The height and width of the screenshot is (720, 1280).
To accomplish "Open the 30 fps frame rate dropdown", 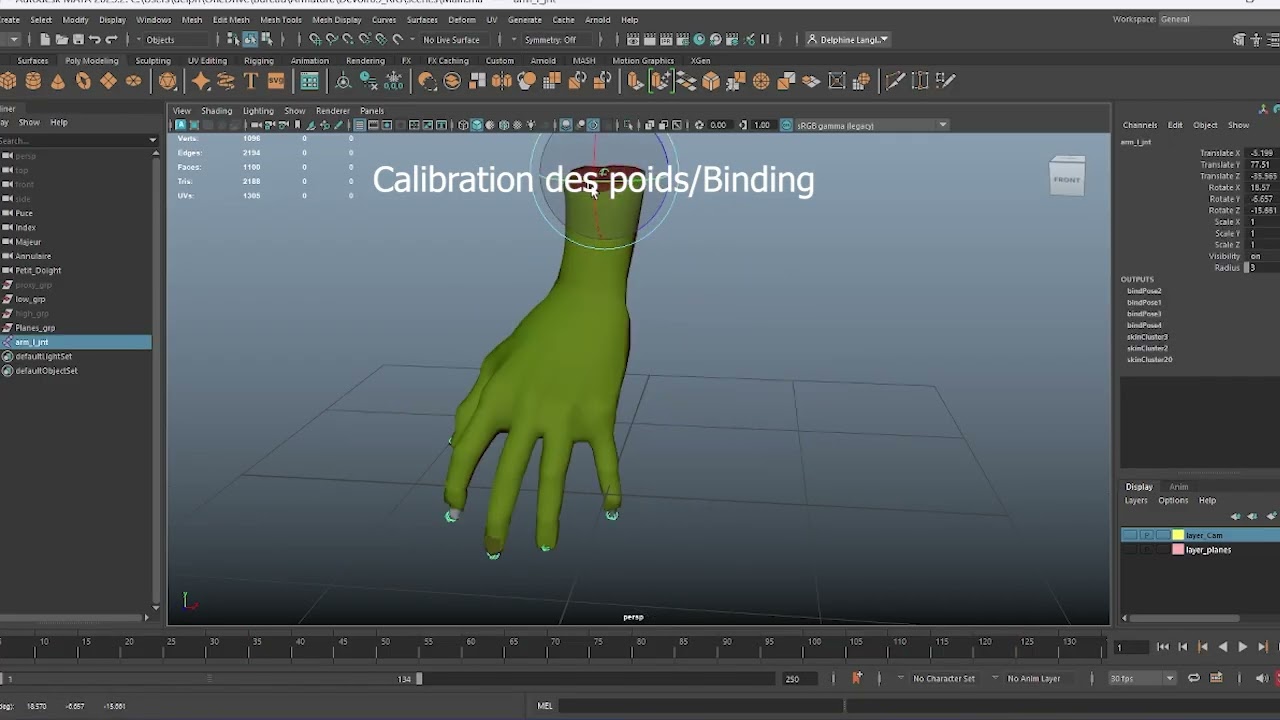I will click(1141, 678).
